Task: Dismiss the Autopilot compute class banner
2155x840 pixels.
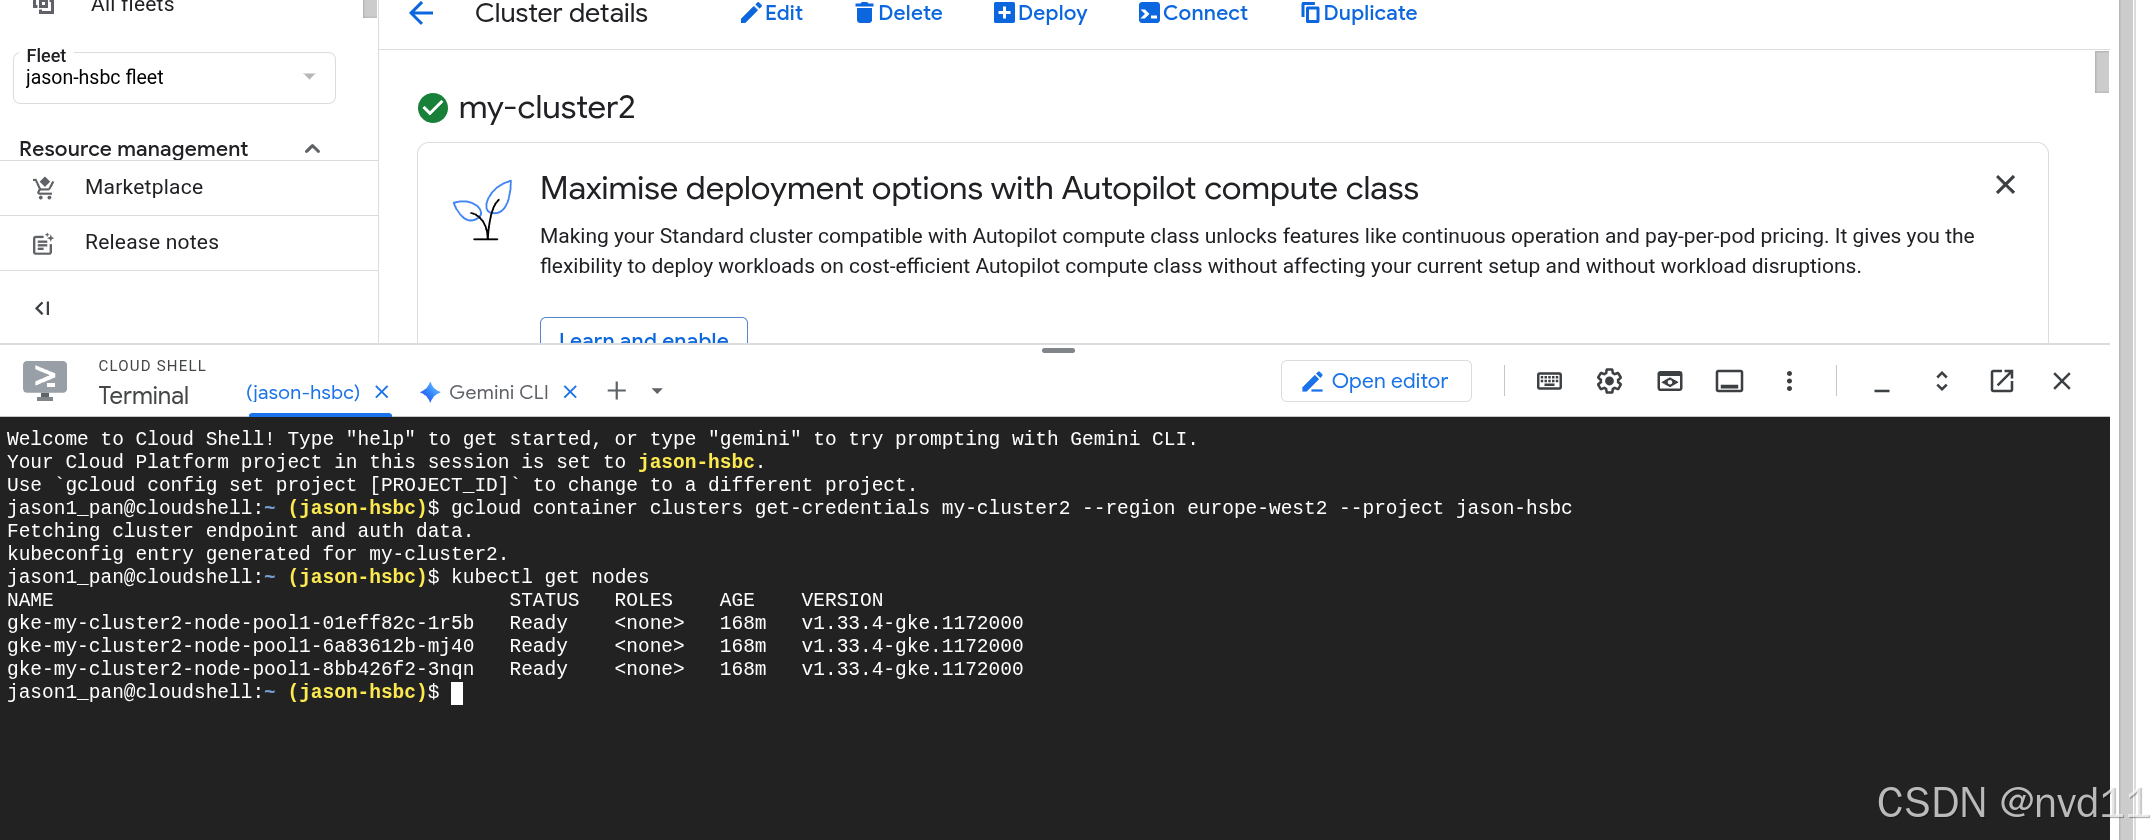Action: [2005, 185]
